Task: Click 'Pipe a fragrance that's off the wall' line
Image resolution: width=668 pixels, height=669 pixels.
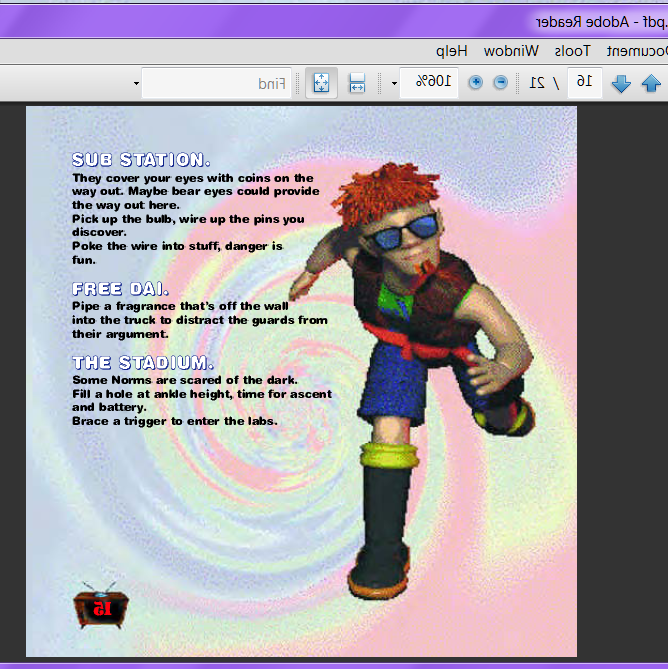Action: click(x=180, y=306)
